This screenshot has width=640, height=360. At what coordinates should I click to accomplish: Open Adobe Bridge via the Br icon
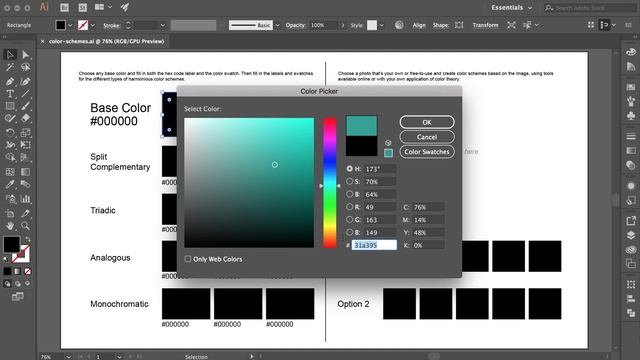click(64, 7)
